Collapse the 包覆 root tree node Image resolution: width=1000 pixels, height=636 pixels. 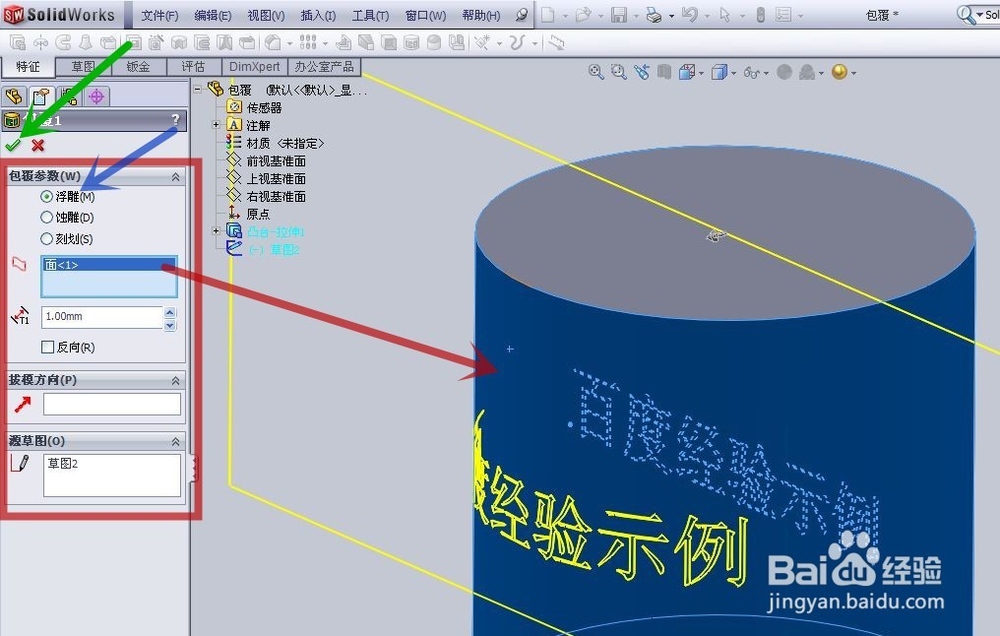point(198,89)
